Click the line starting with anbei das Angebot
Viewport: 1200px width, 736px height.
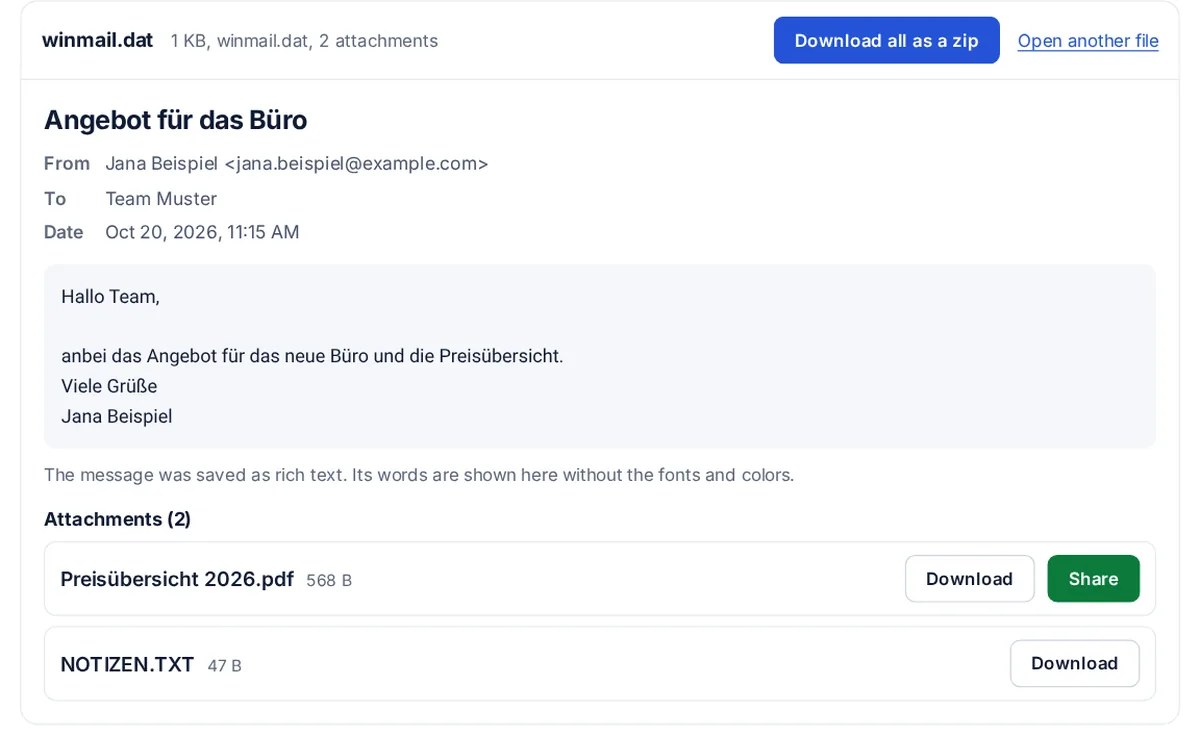pyautogui.click(x=312, y=356)
